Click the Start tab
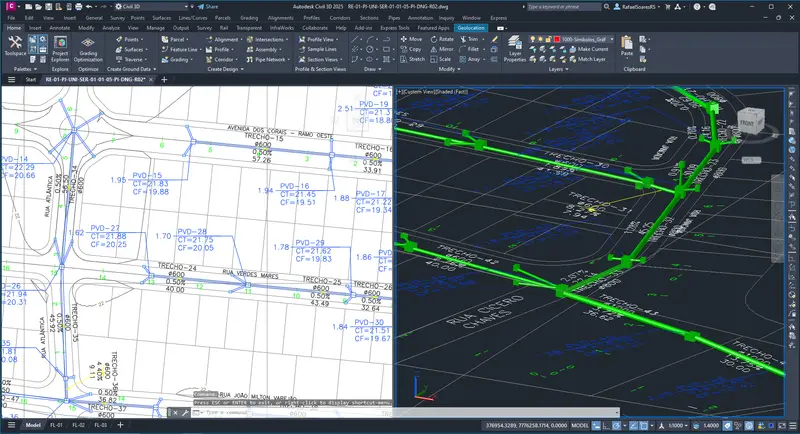Image resolution: width=800 pixels, height=434 pixels. coord(31,80)
